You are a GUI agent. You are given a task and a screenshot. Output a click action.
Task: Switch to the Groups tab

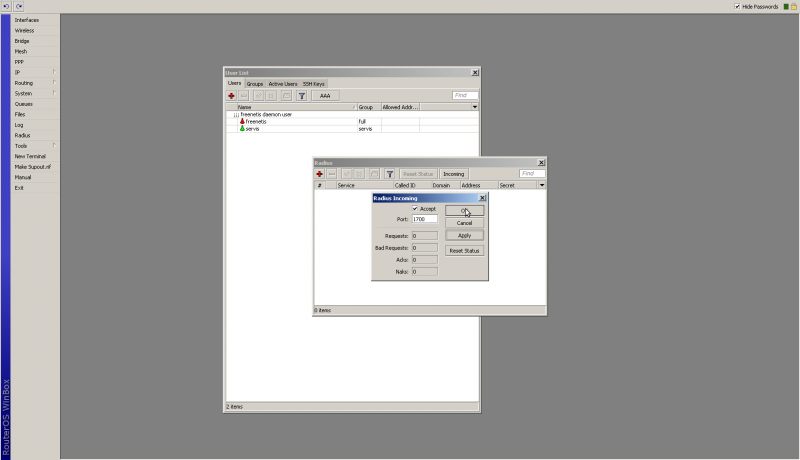pyautogui.click(x=255, y=84)
